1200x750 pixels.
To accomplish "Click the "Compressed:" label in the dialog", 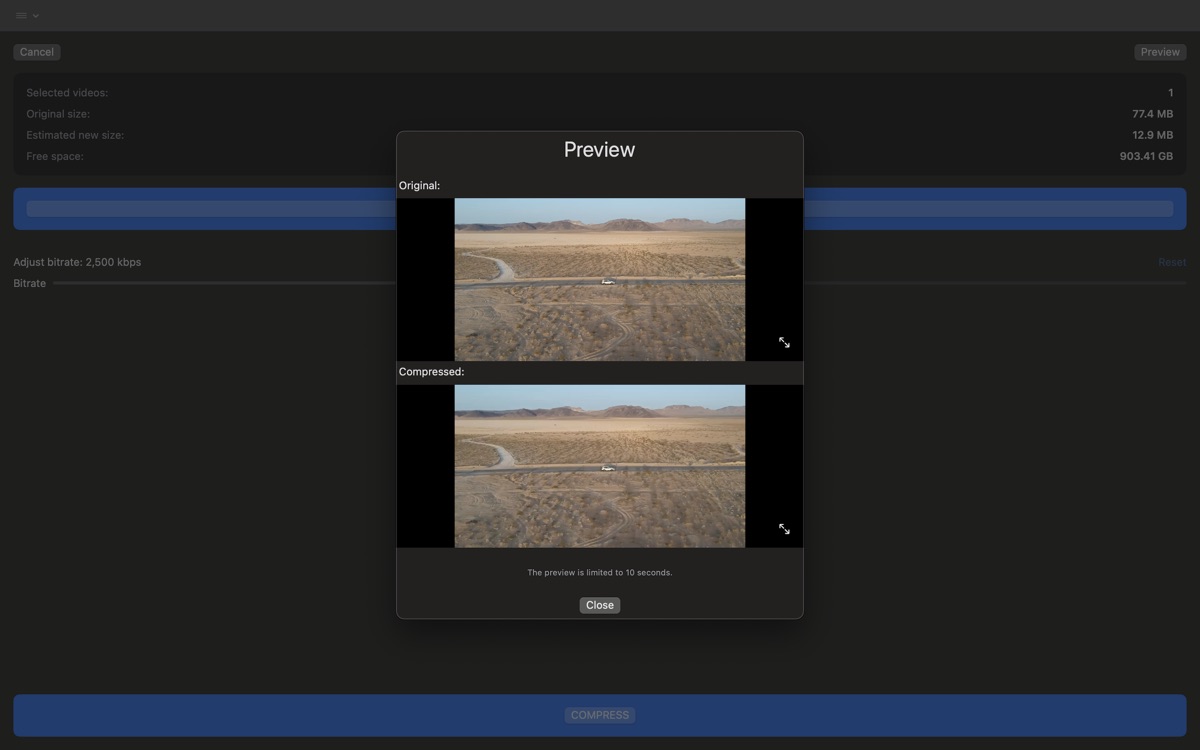I will click(x=431, y=372).
